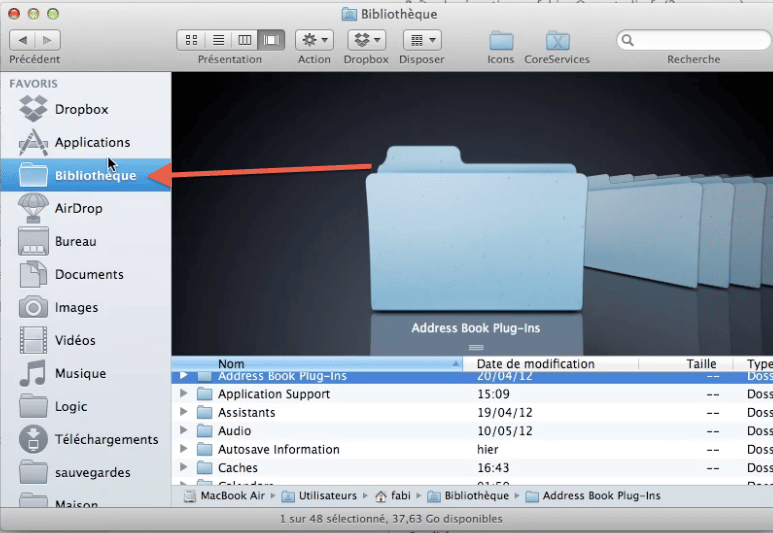
Task: Open sauvegardes folder in the sidebar
Action: pyautogui.click(x=86, y=472)
